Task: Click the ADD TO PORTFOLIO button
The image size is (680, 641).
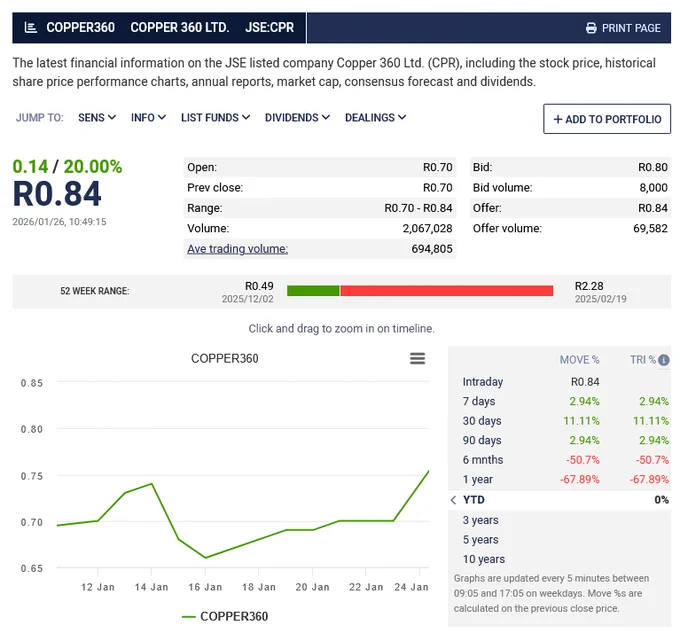Action: (x=607, y=119)
